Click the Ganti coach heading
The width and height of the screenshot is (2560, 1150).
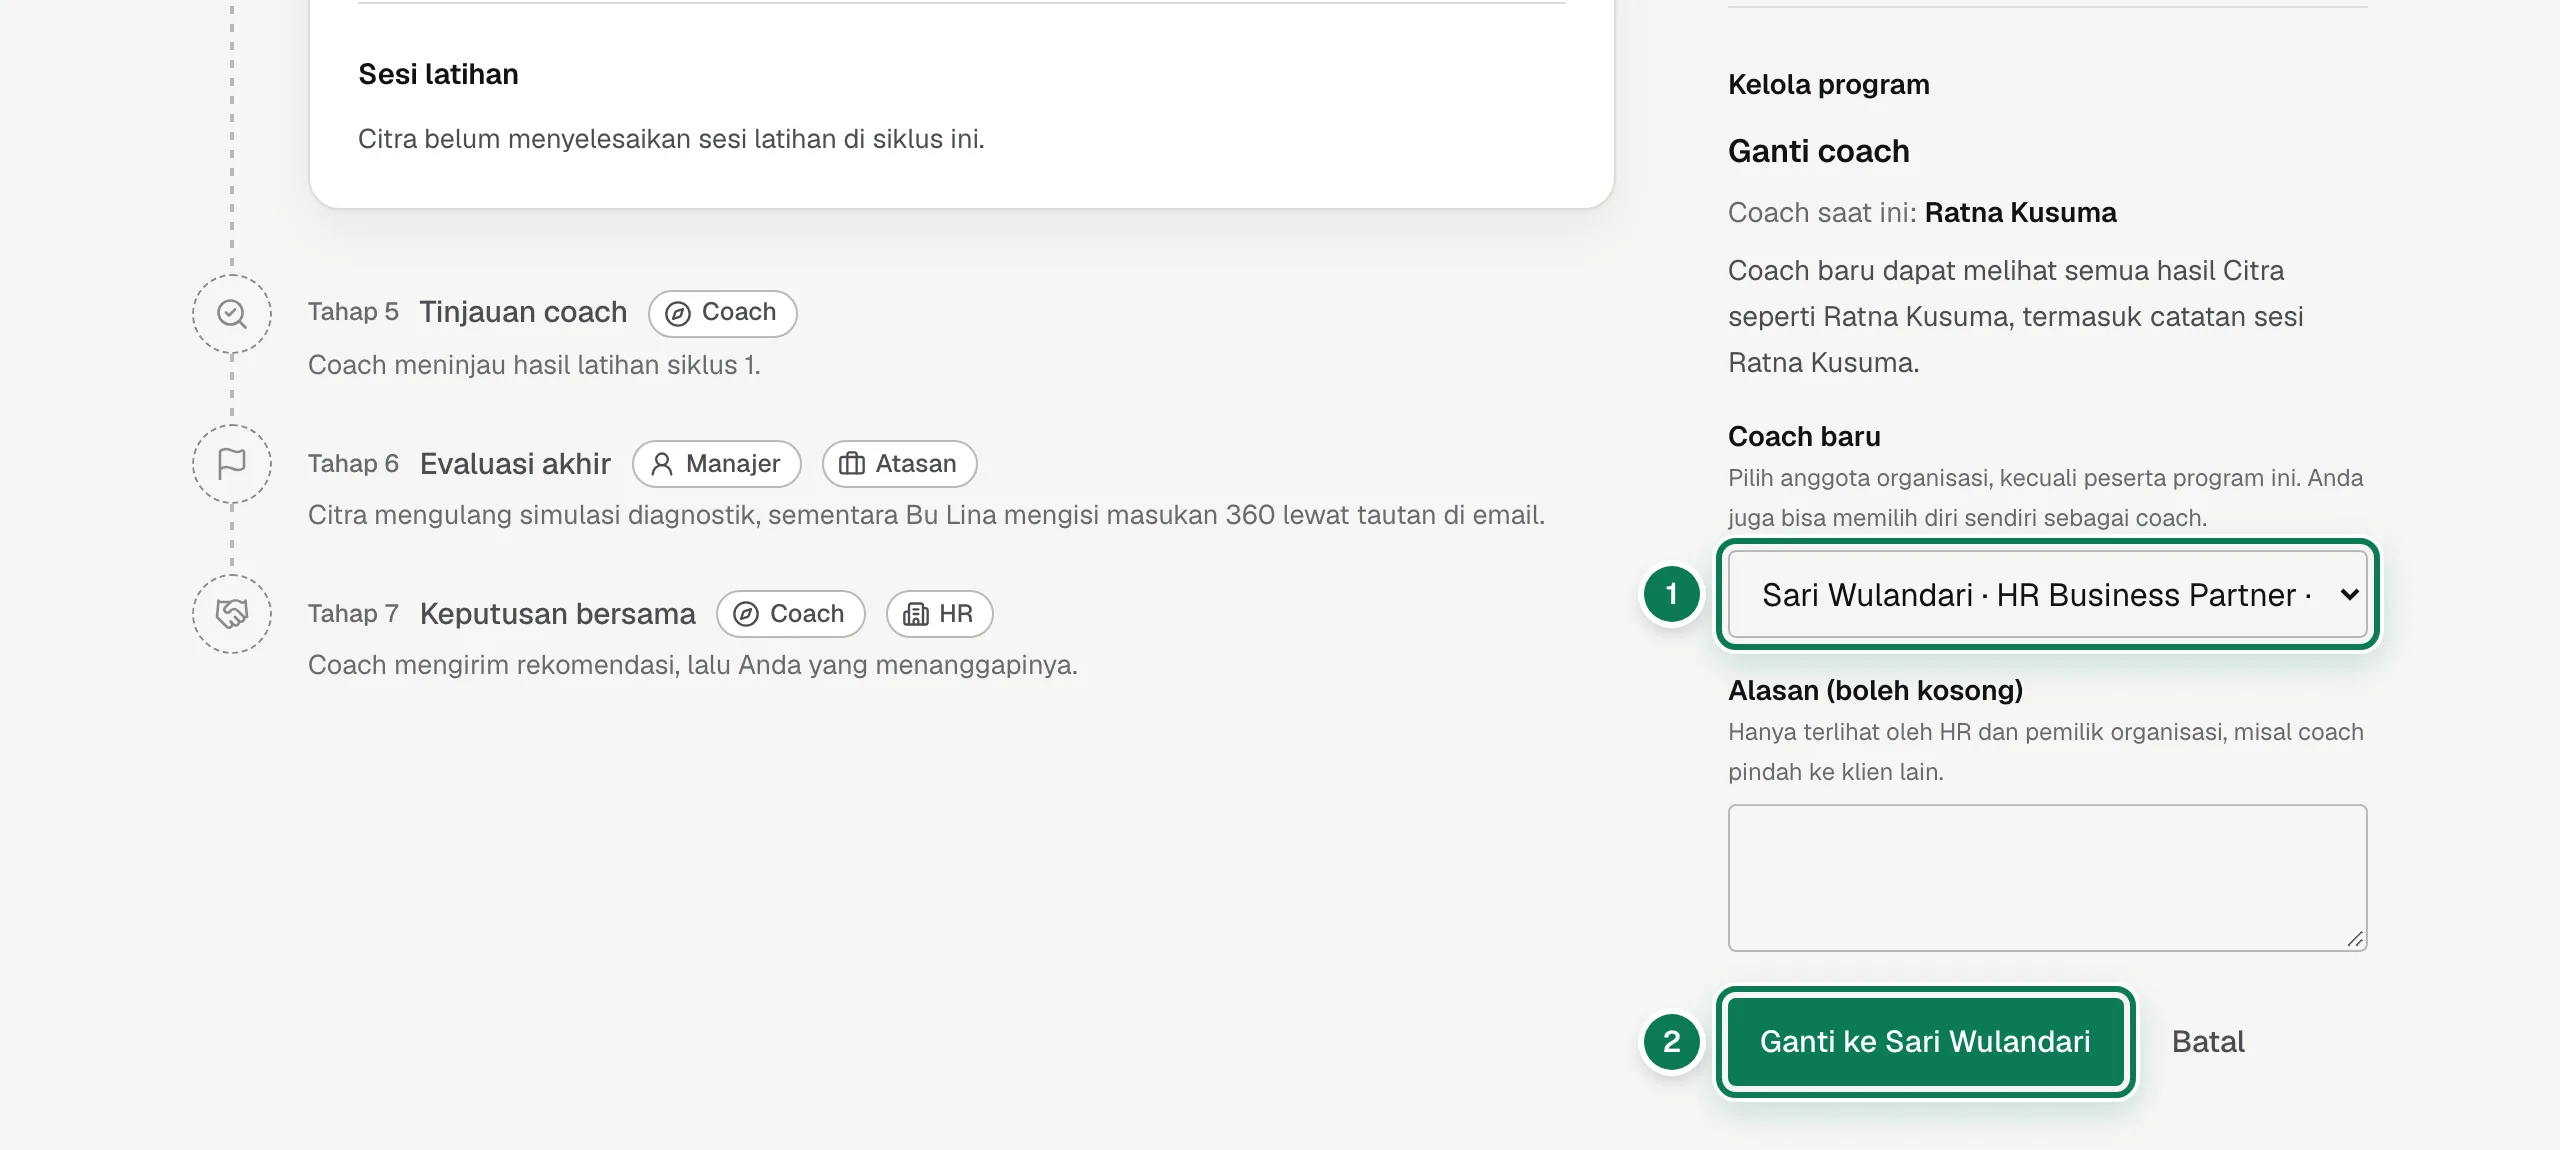click(1818, 151)
